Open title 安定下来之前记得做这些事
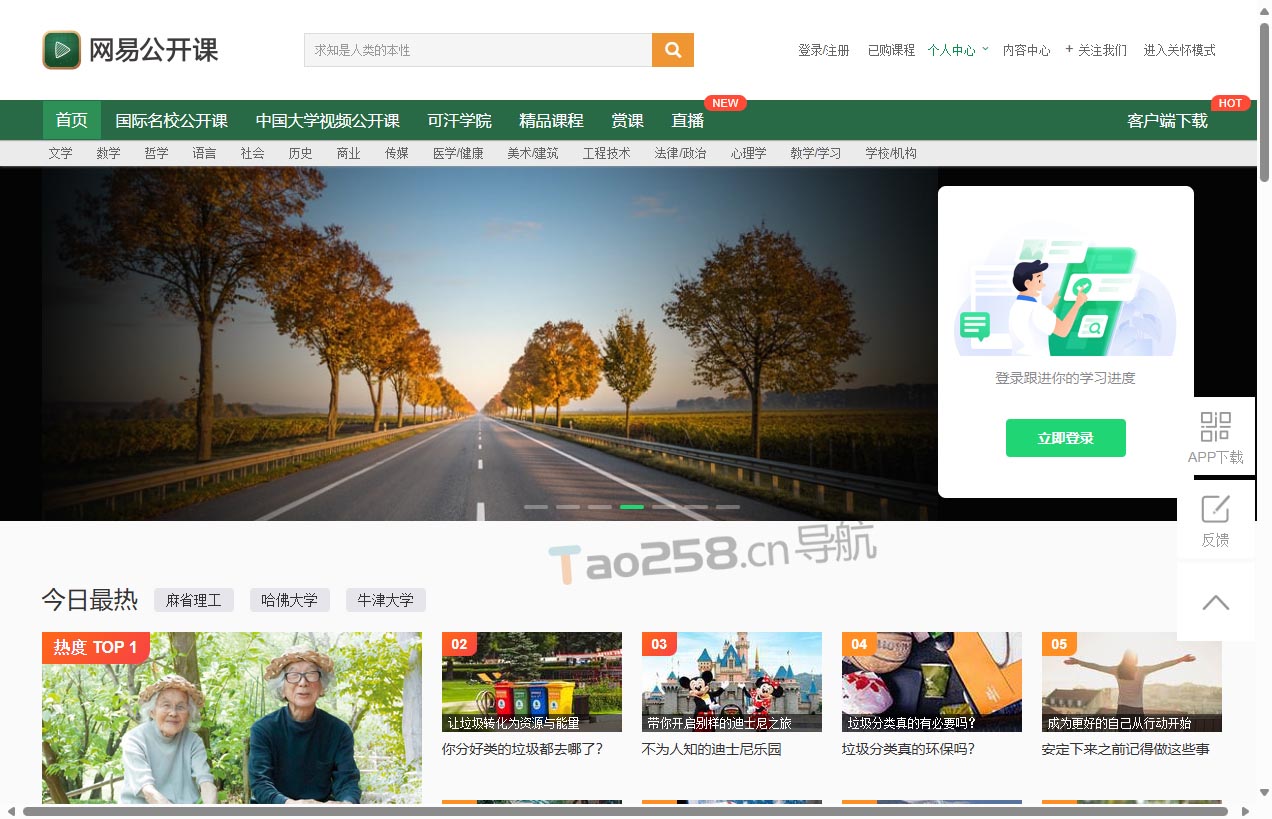 pos(1126,749)
